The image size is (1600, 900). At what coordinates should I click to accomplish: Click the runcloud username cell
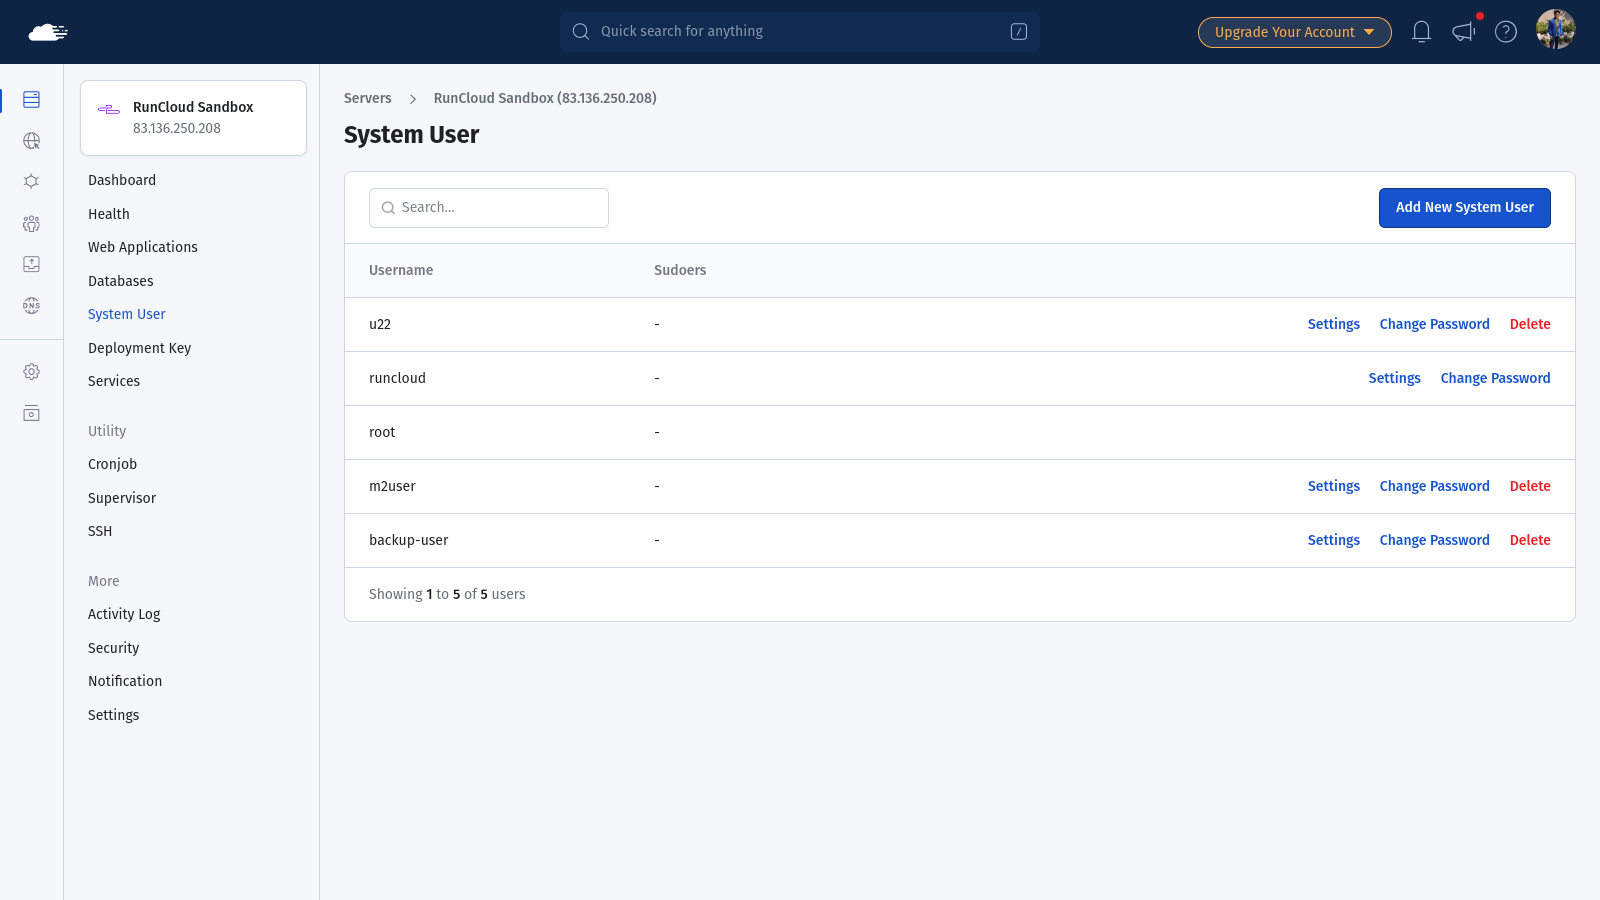tap(397, 378)
